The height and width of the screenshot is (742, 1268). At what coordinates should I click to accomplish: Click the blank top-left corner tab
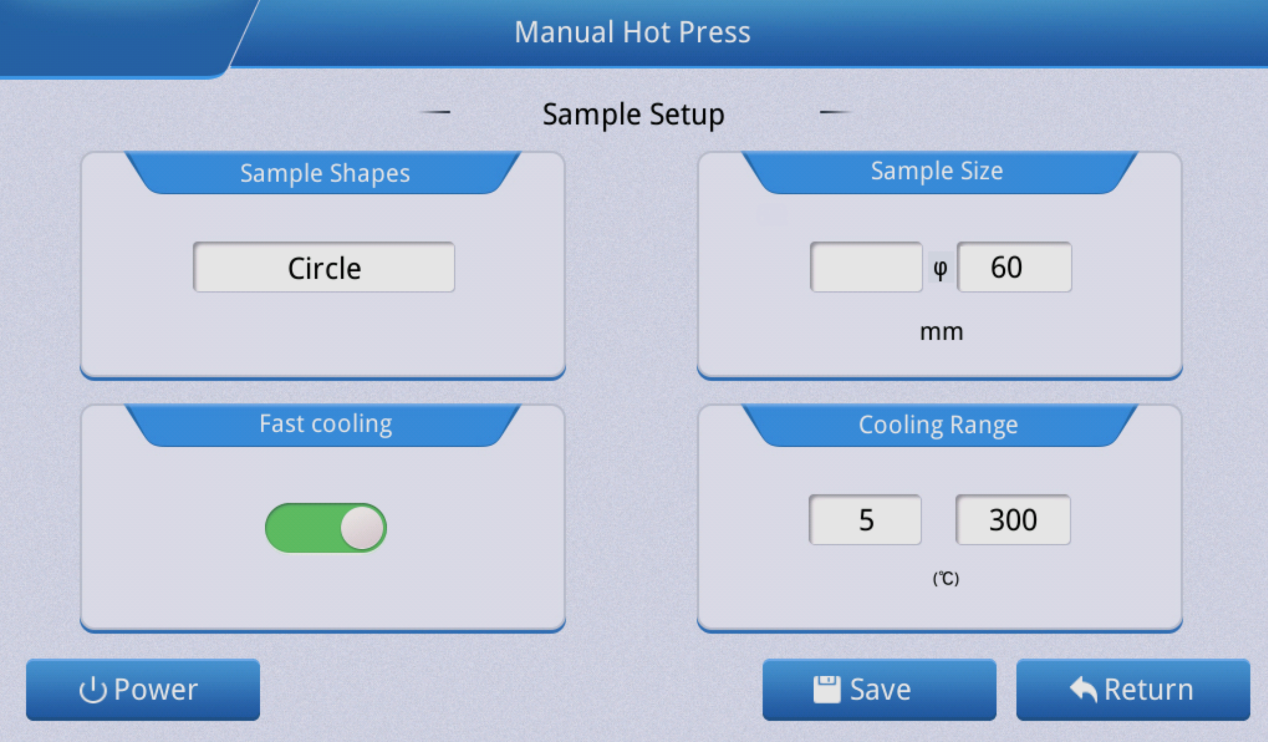[x=115, y=36]
